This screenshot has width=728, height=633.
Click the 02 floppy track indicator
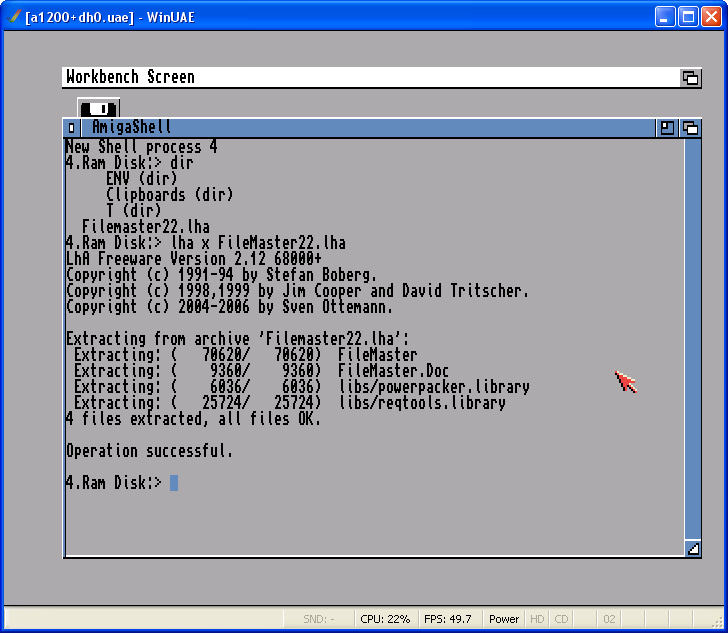tap(609, 619)
